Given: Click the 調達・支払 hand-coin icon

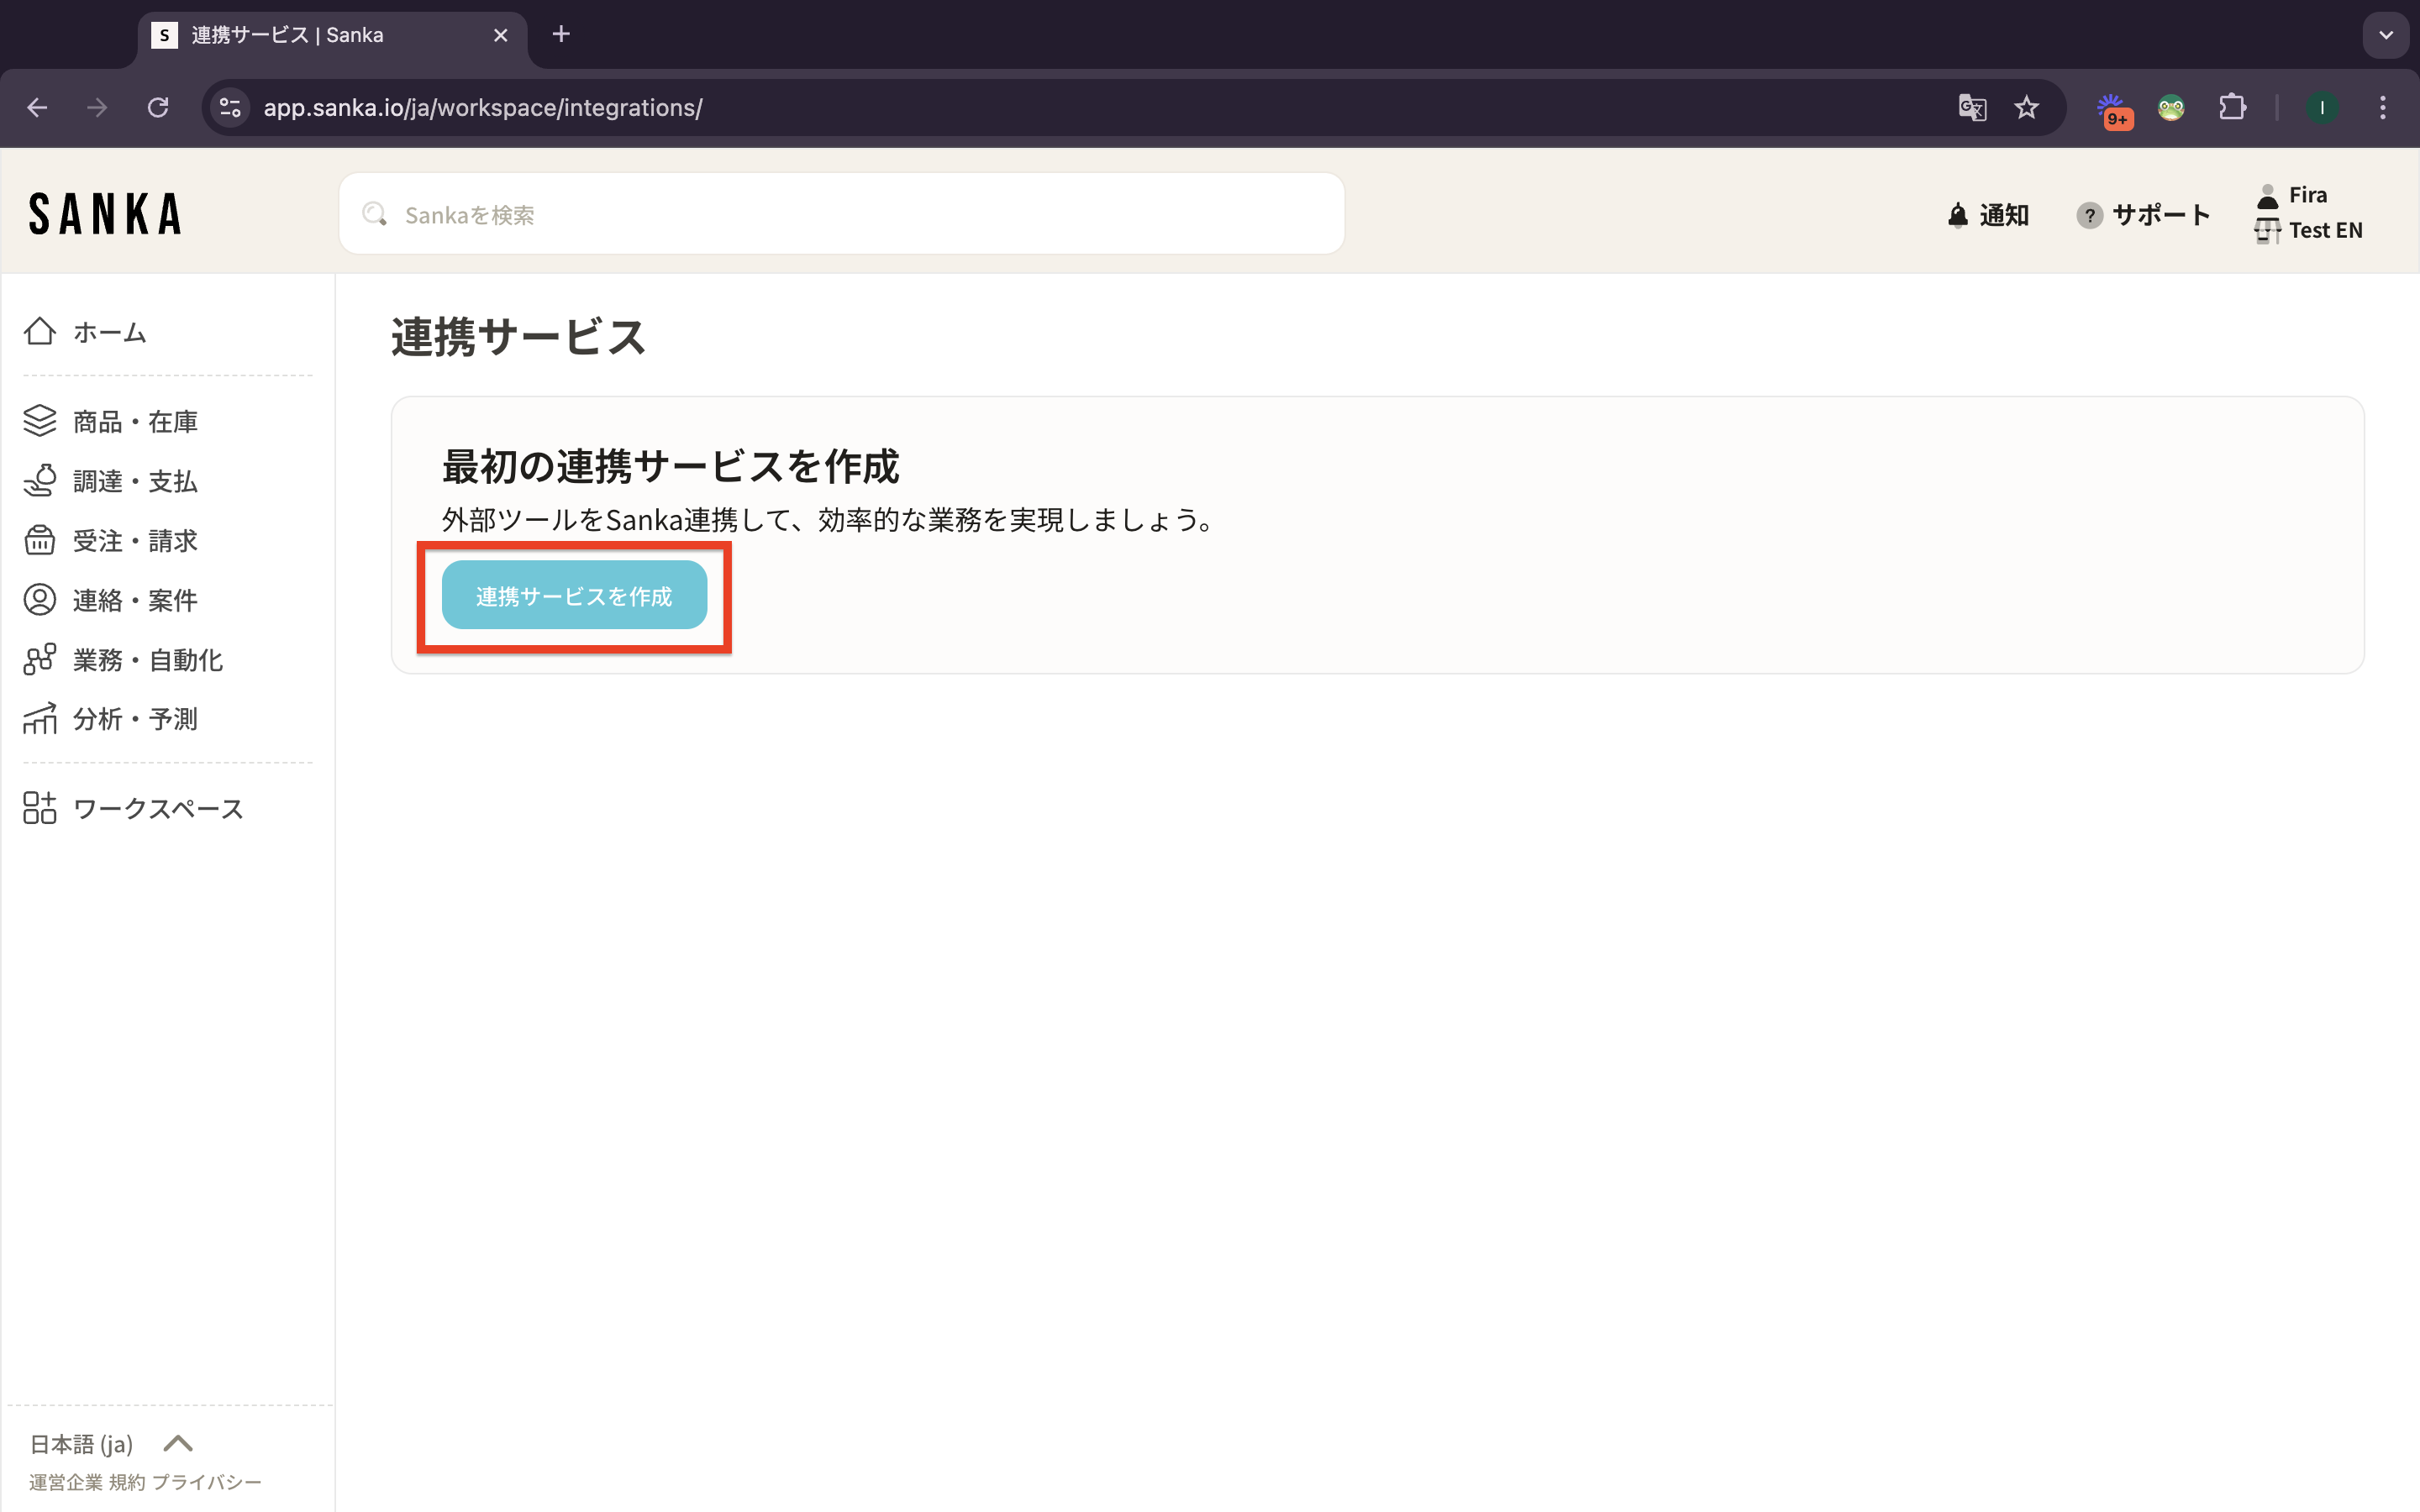Looking at the screenshot, I should coord(40,481).
